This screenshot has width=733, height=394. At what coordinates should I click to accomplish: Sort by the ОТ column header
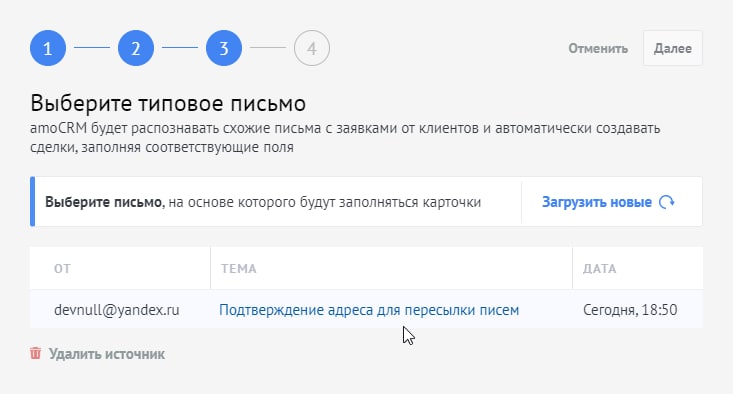[62, 269]
